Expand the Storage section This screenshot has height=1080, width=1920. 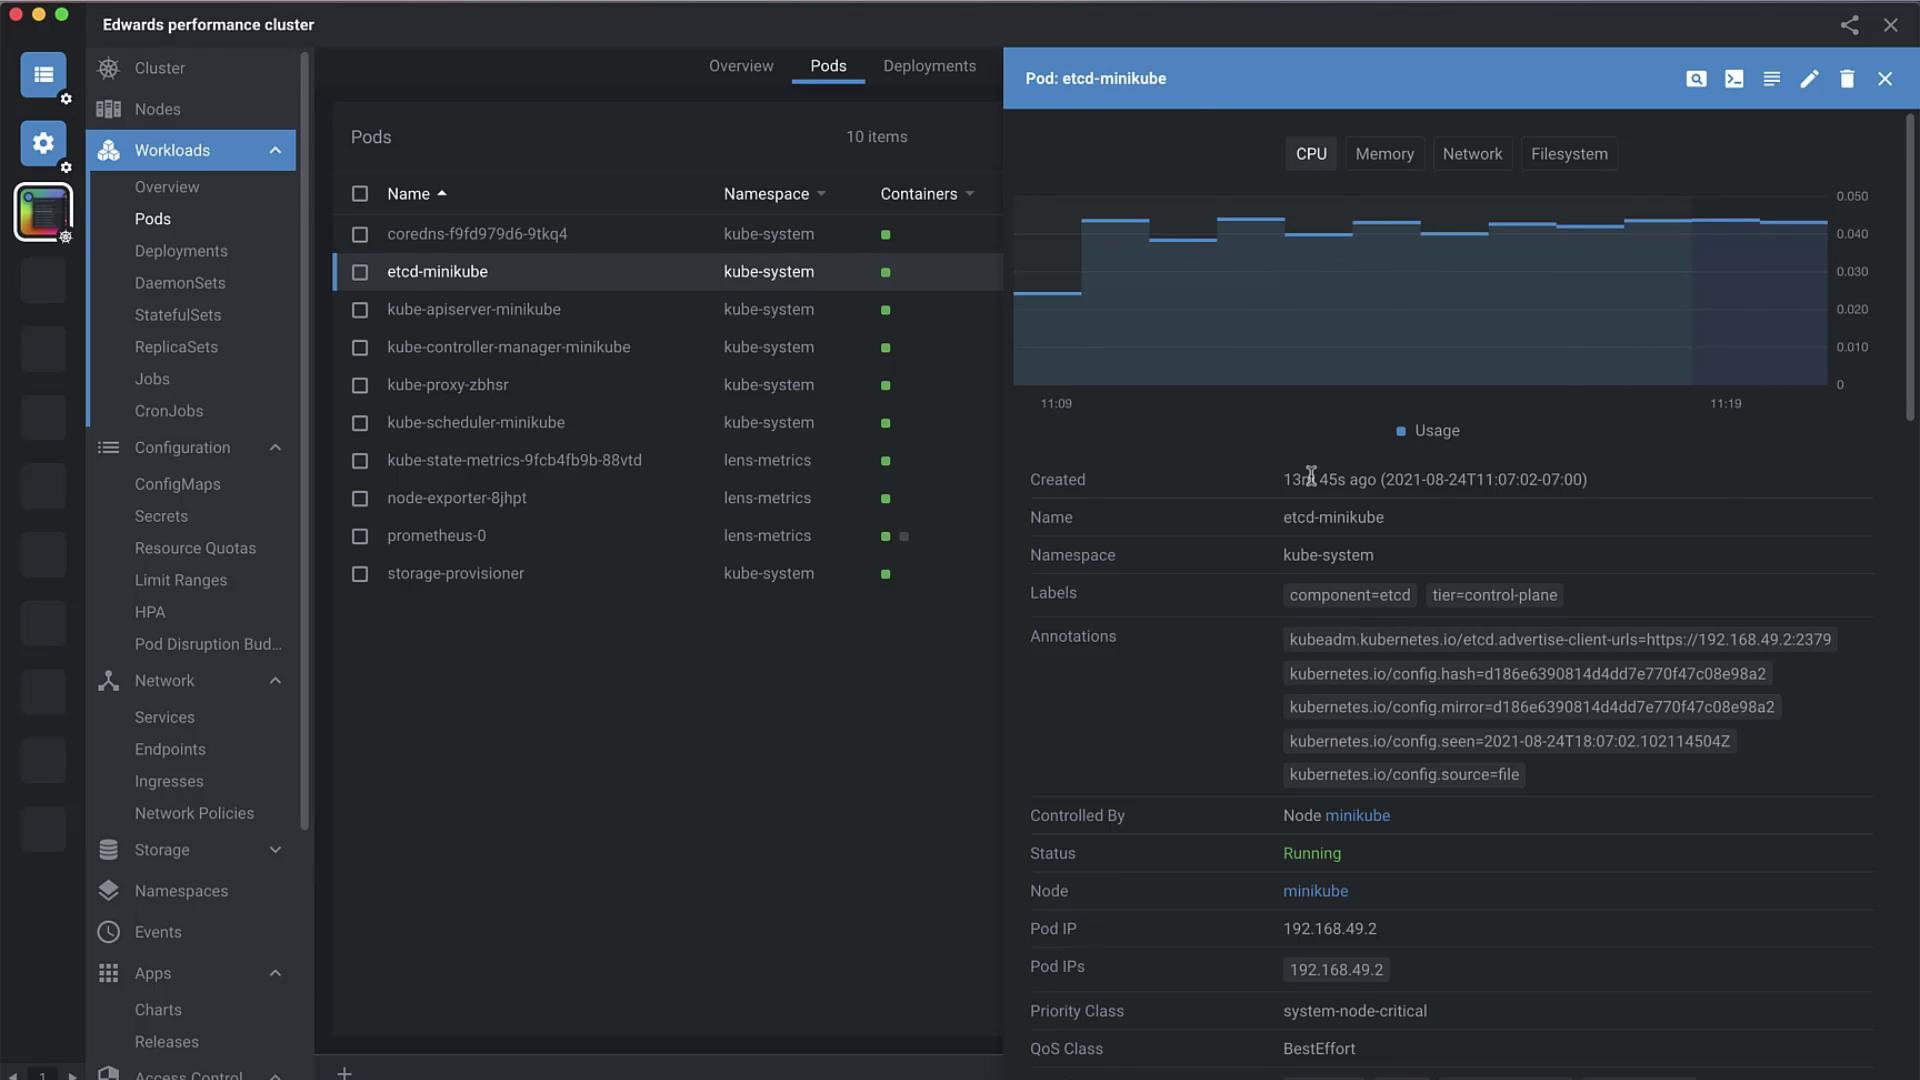(x=275, y=850)
